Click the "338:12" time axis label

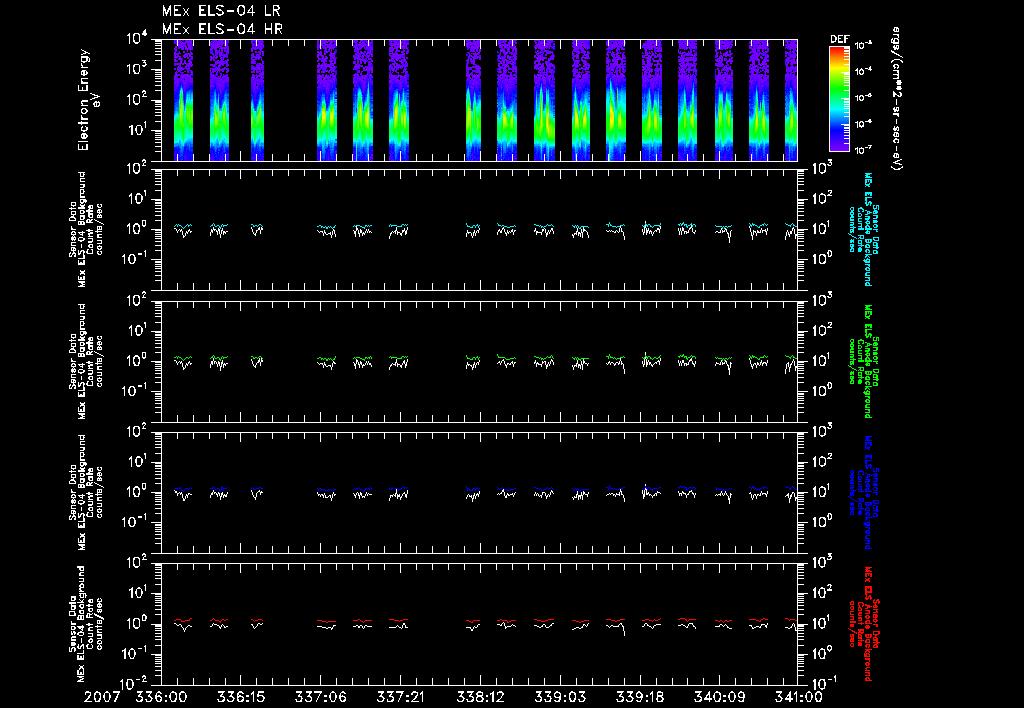tap(481, 697)
